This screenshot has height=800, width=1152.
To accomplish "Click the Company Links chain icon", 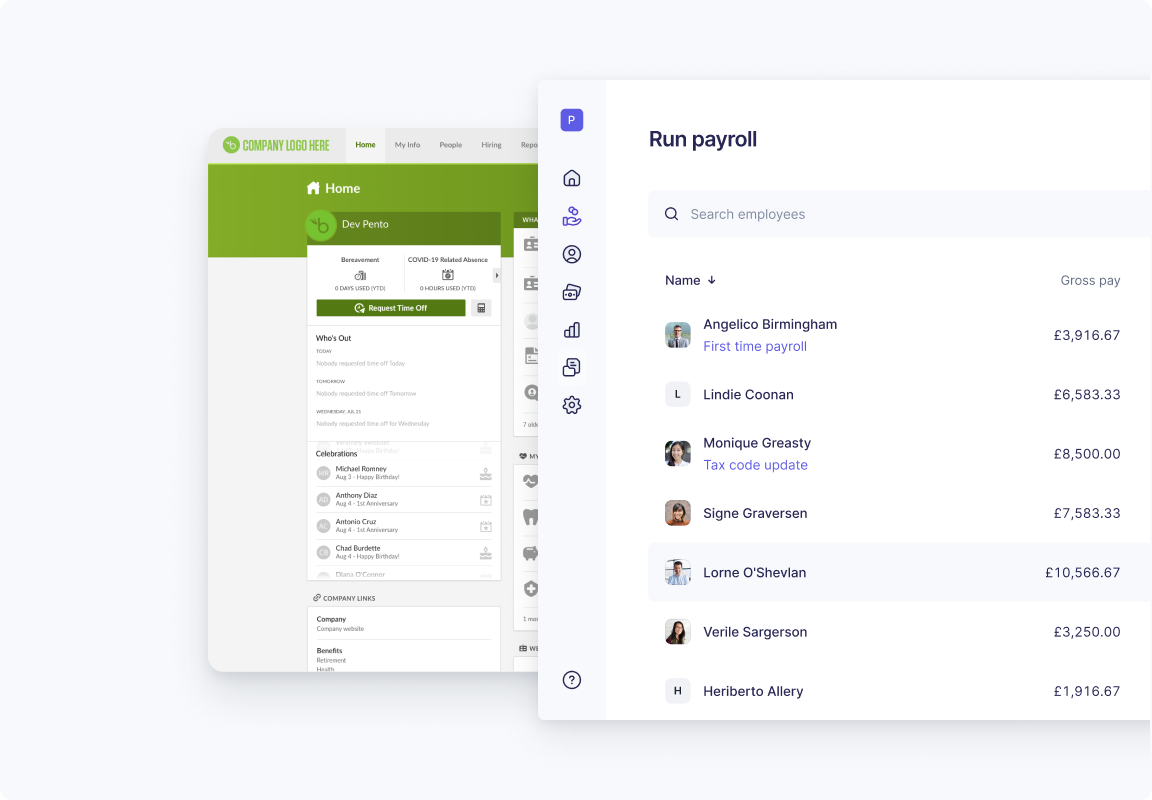I will pyautogui.click(x=317, y=598).
